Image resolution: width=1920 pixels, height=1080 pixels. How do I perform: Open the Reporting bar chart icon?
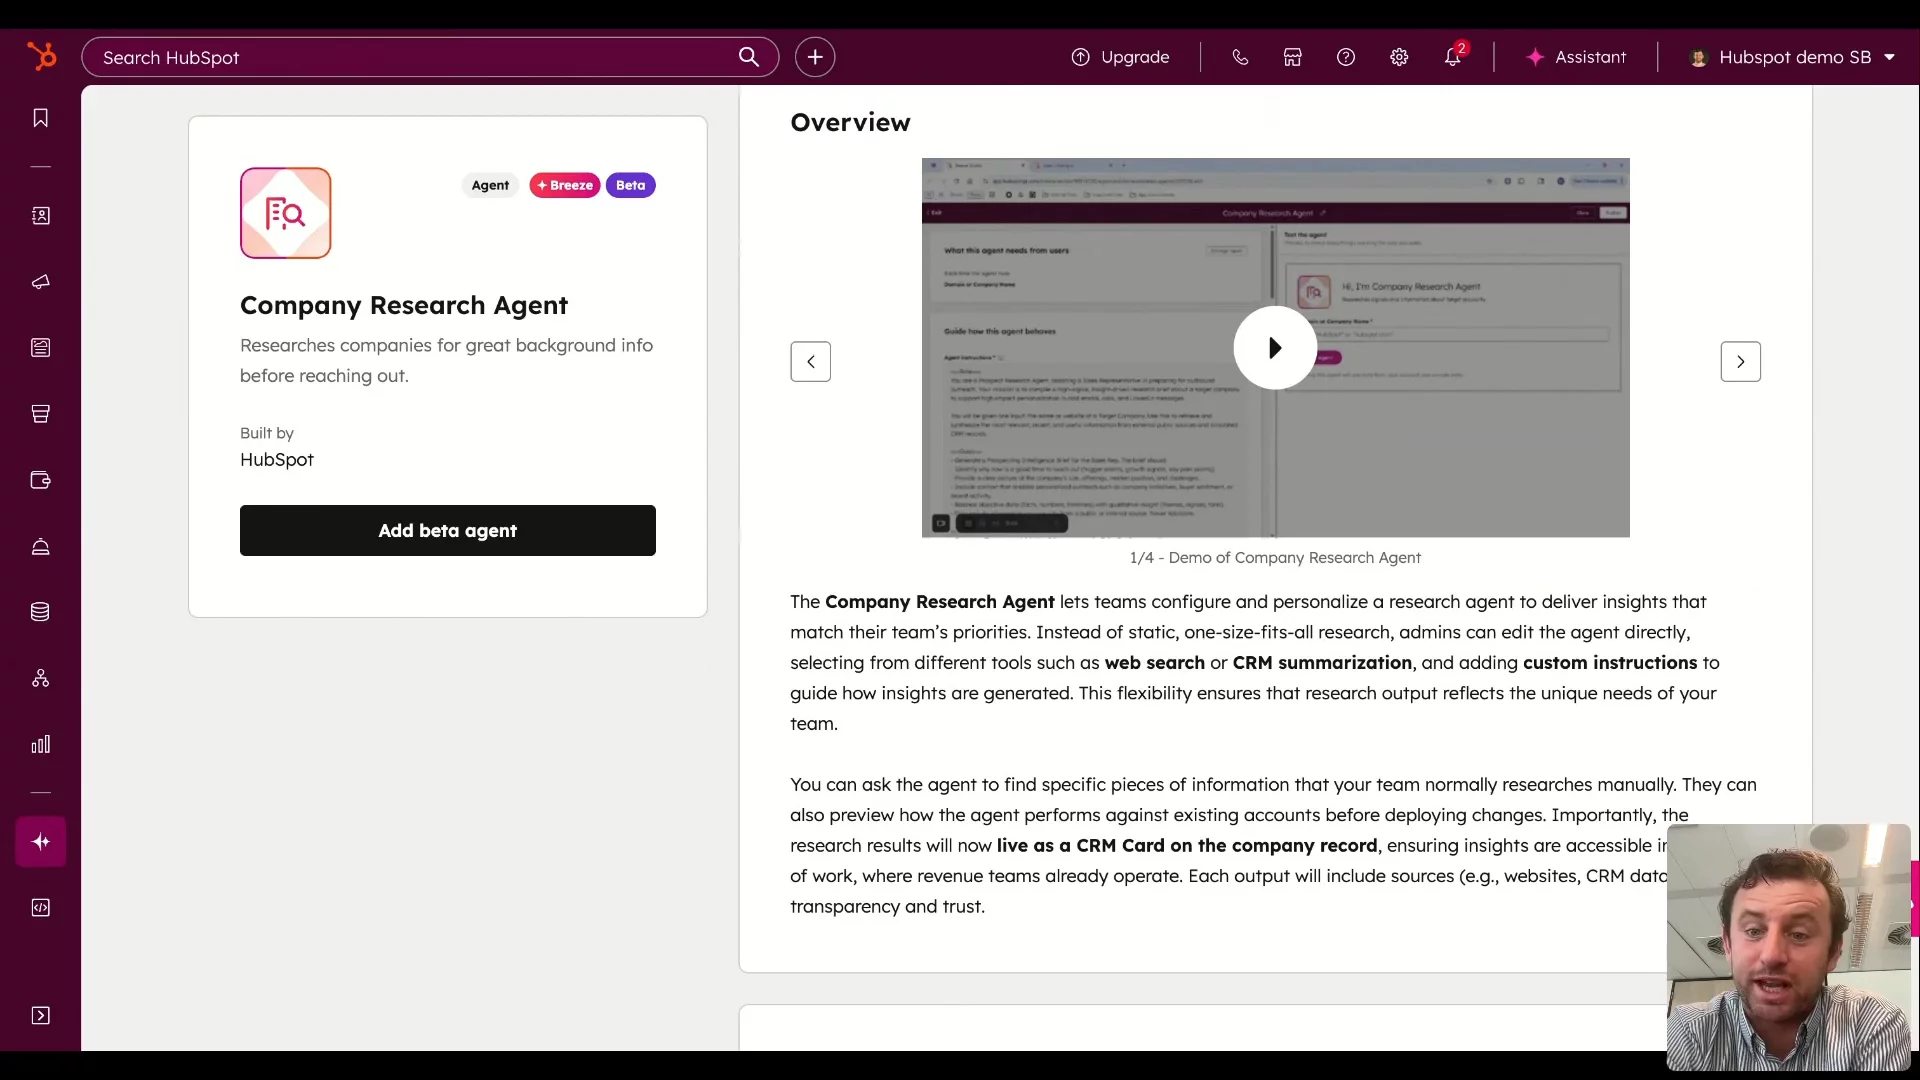coord(40,744)
